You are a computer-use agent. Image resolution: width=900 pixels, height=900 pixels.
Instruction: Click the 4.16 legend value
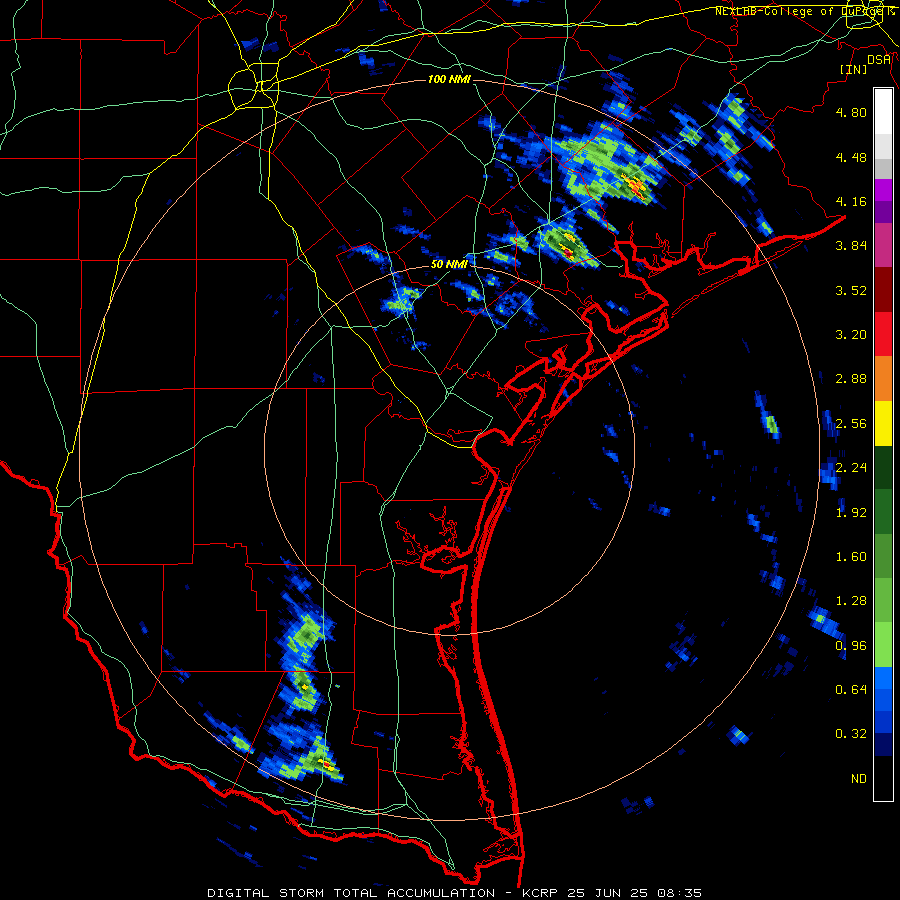[x=851, y=201]
